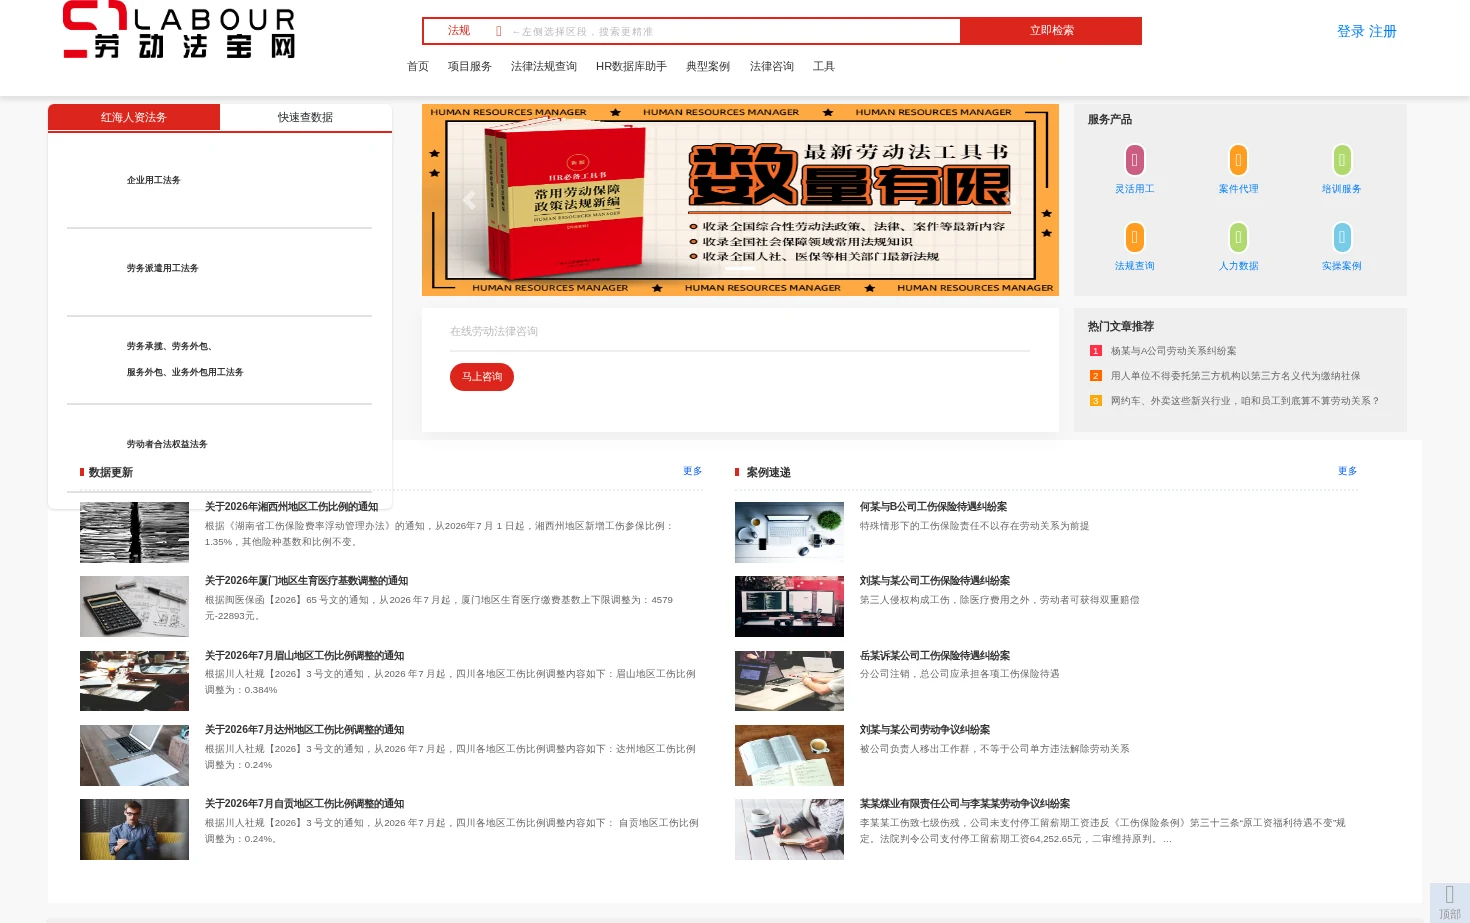
Task: Click thumbnail for 眉山地区工伤比例 notice
Action: tap(134, 681)
